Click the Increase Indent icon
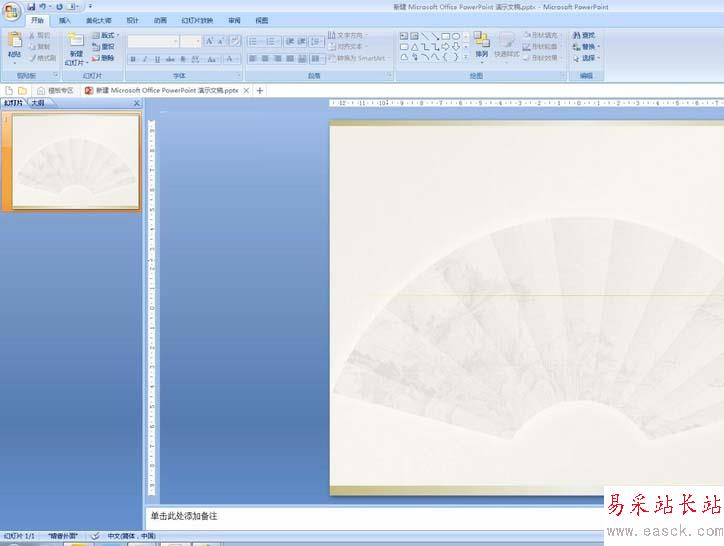 tap(302, 42)
